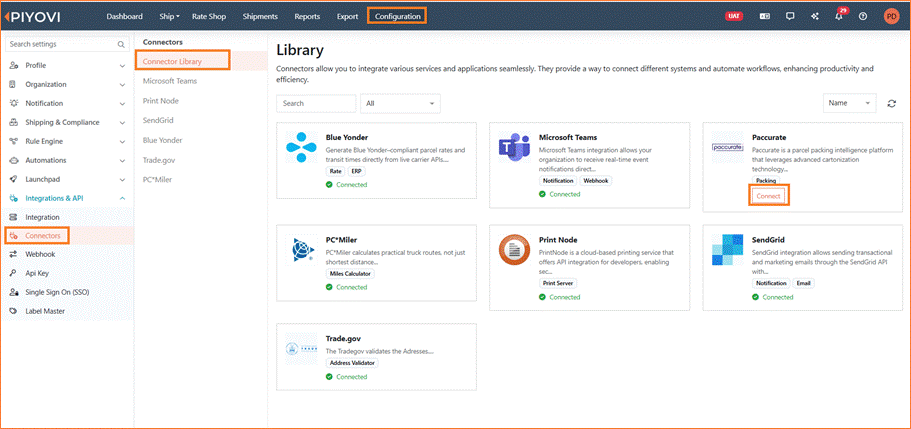Click the Trade.gov logo
This screenshot has width=911, height=429.
pyautogui.click(x=302, y=349)
